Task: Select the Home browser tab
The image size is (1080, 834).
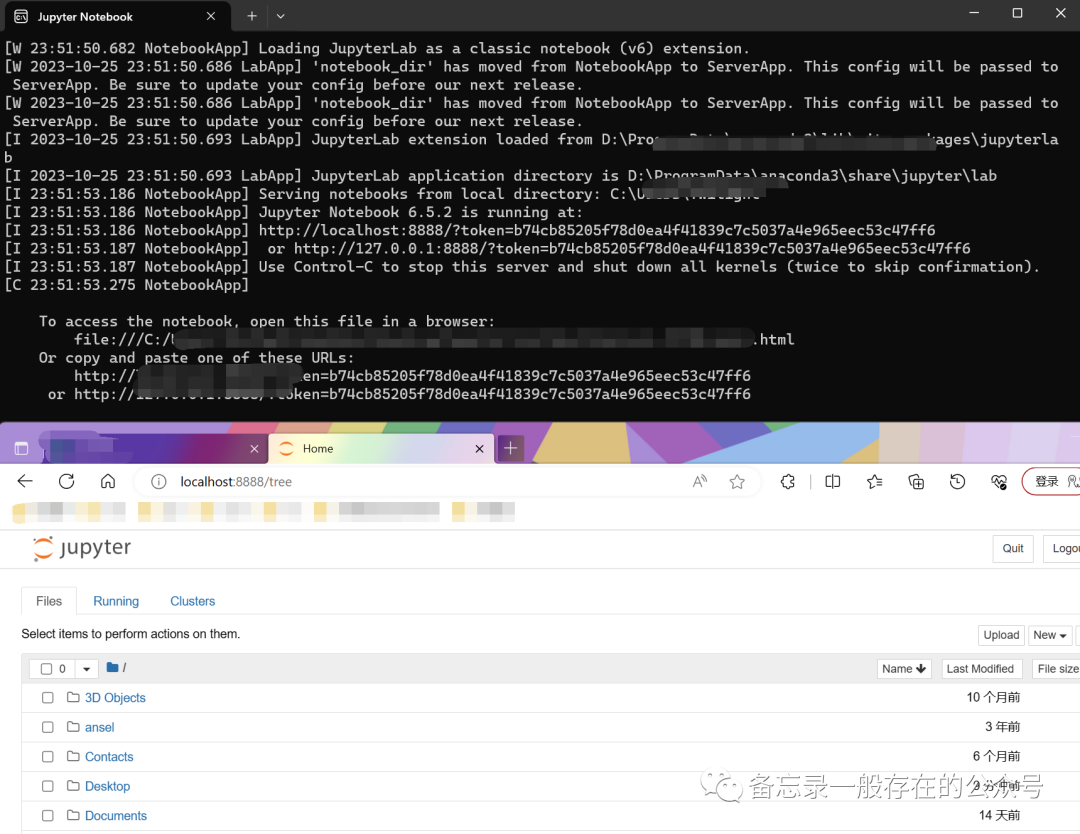Action: coord(380,448)
